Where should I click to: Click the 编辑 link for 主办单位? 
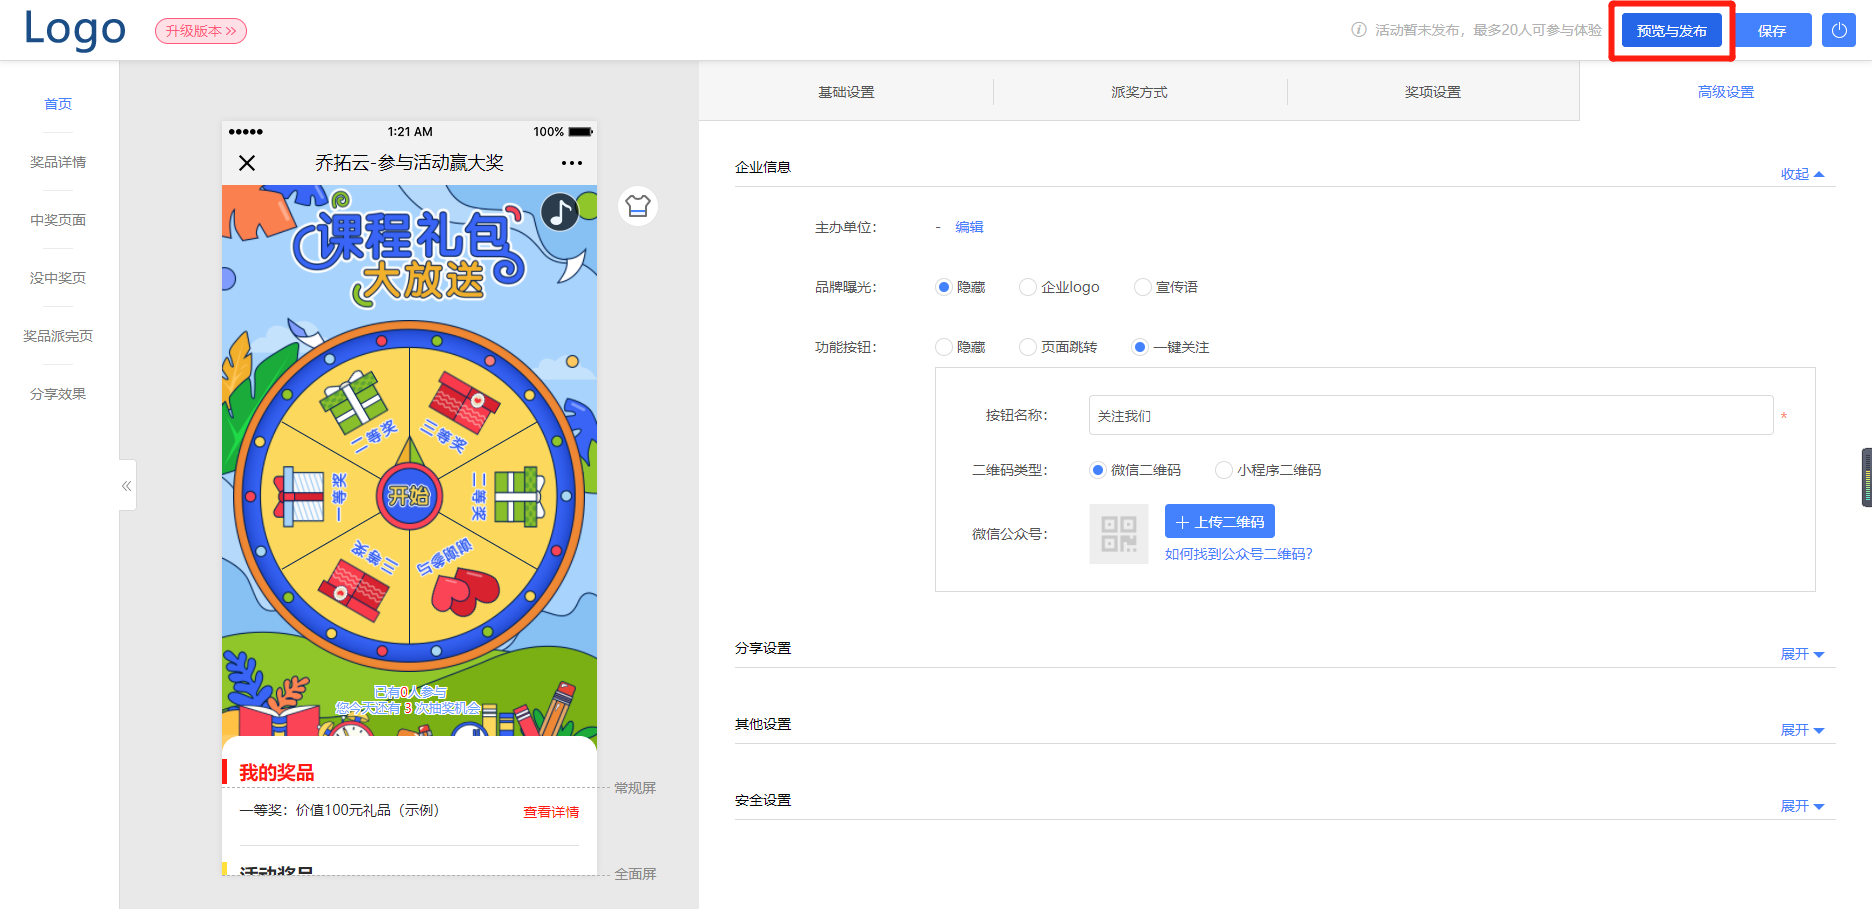[969, 227]
